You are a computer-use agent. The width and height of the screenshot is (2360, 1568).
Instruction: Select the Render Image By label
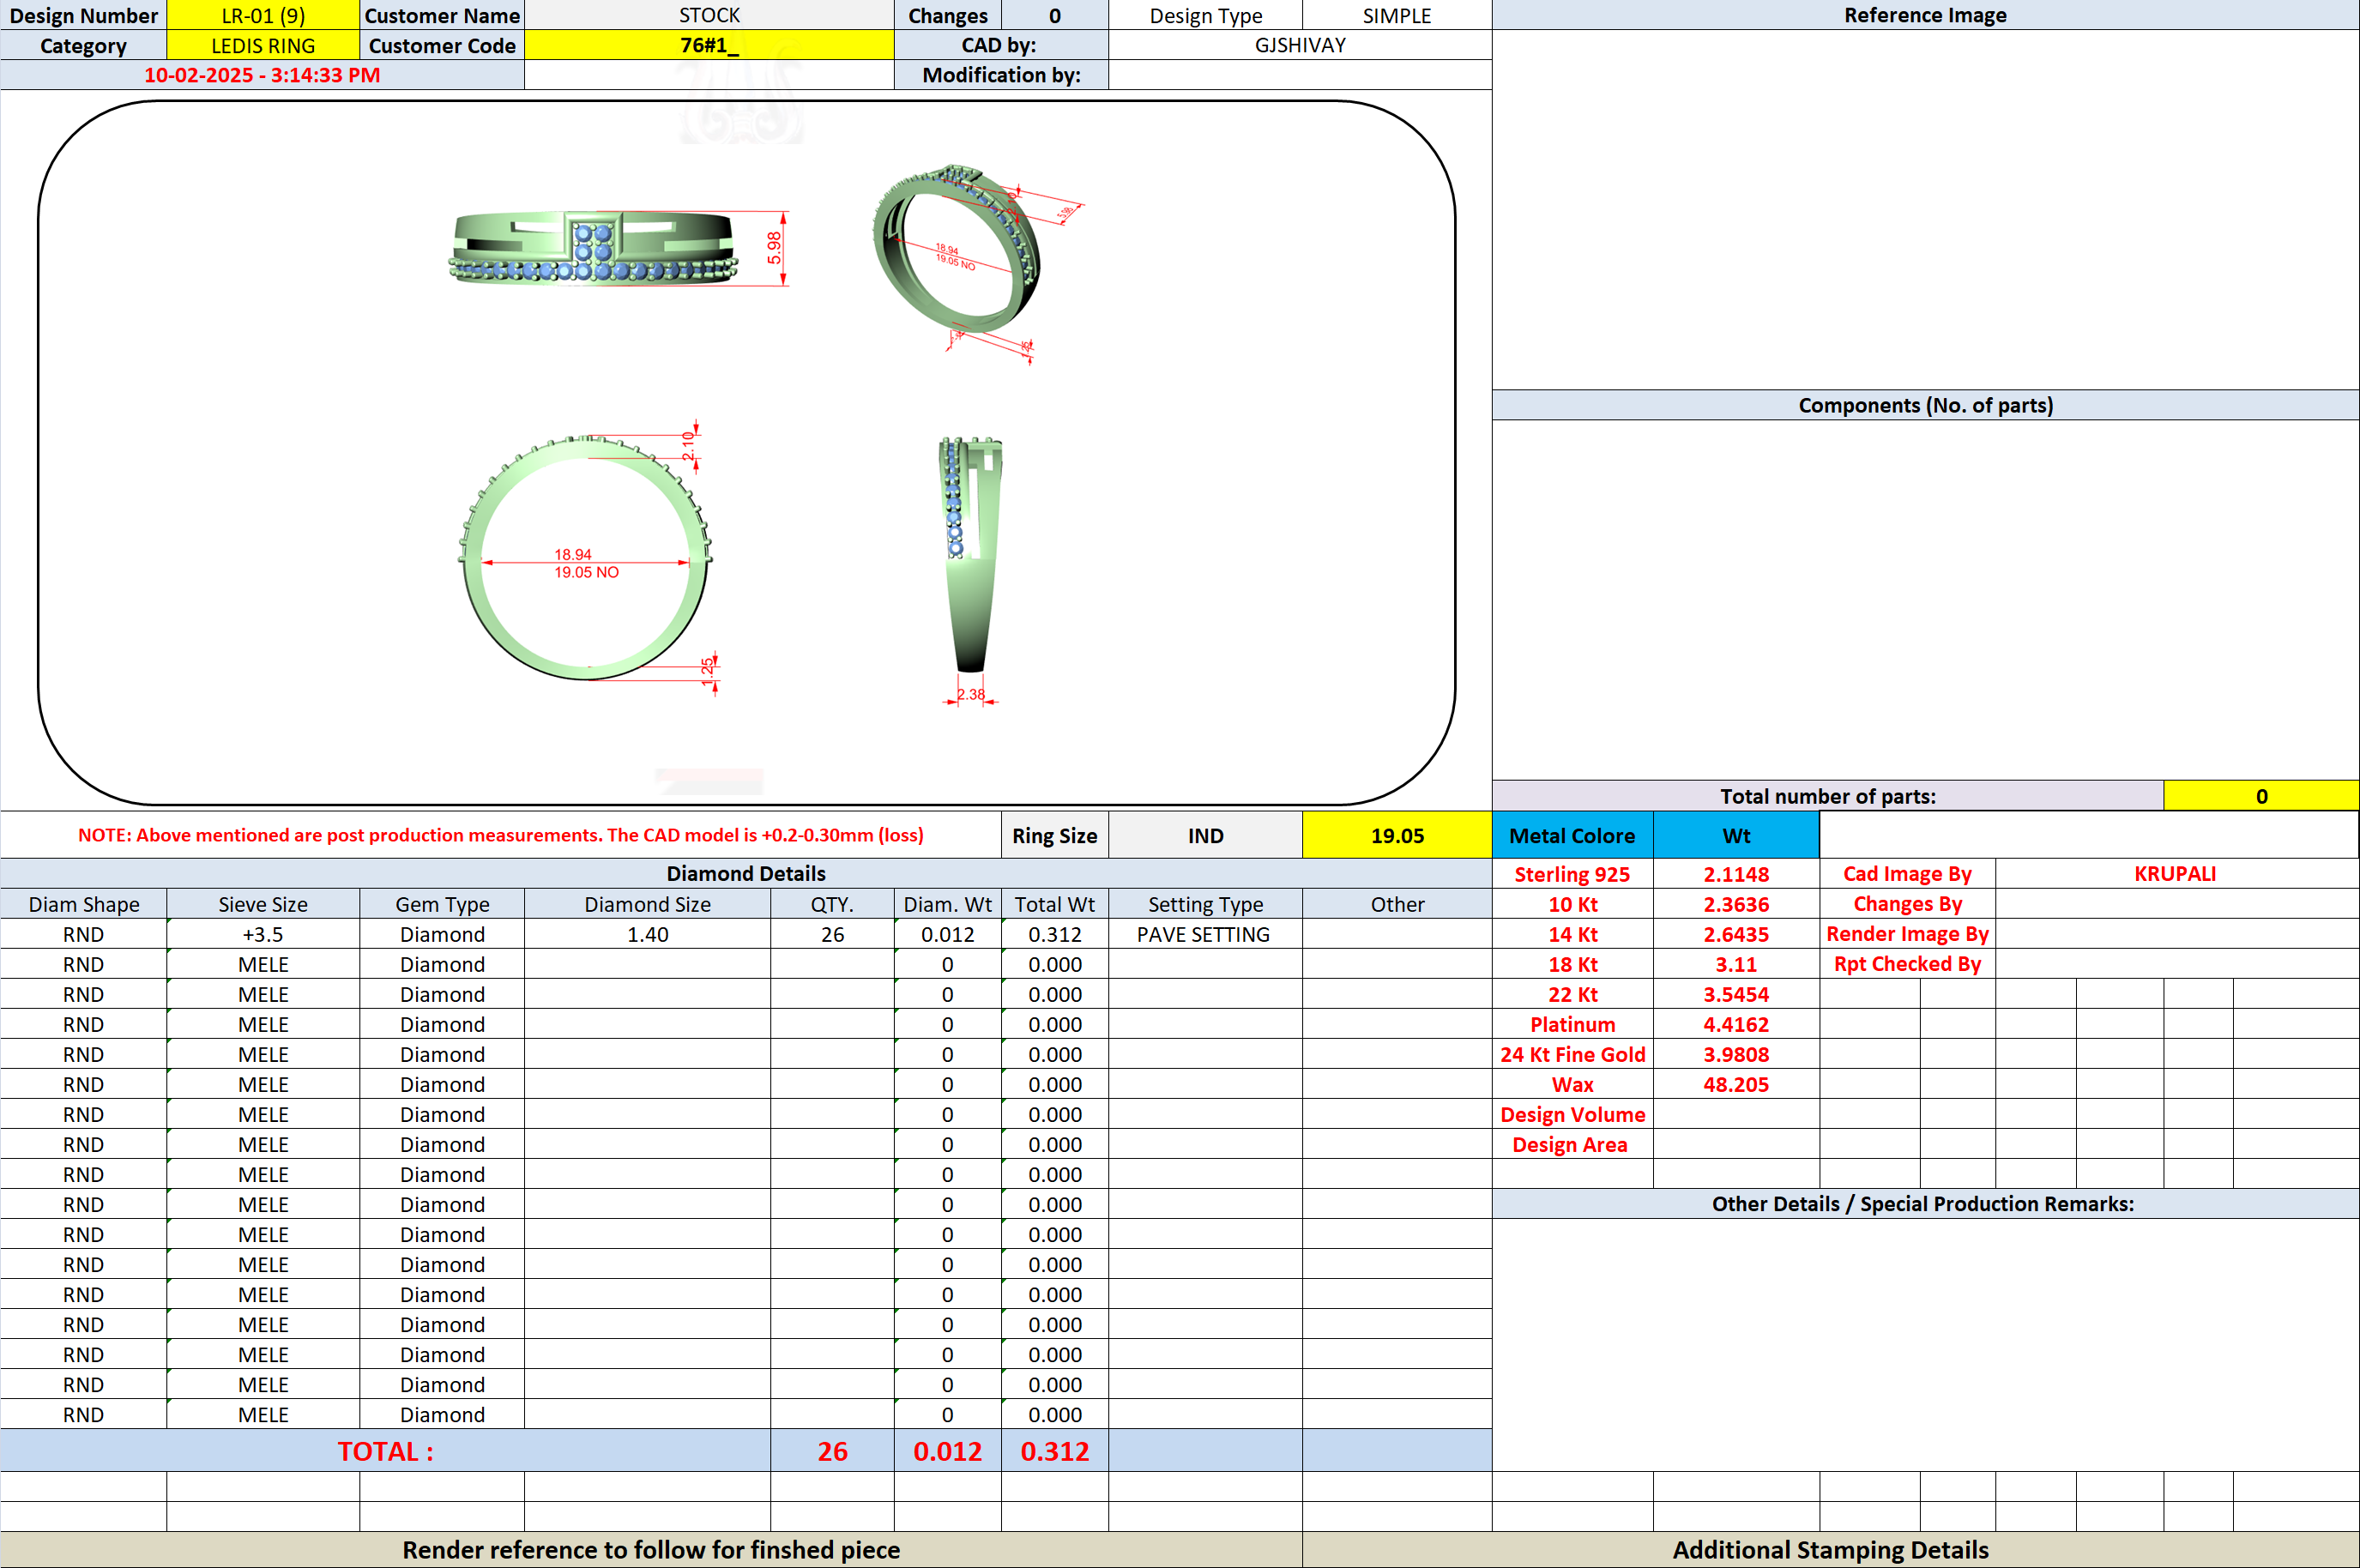point(1907,934)
